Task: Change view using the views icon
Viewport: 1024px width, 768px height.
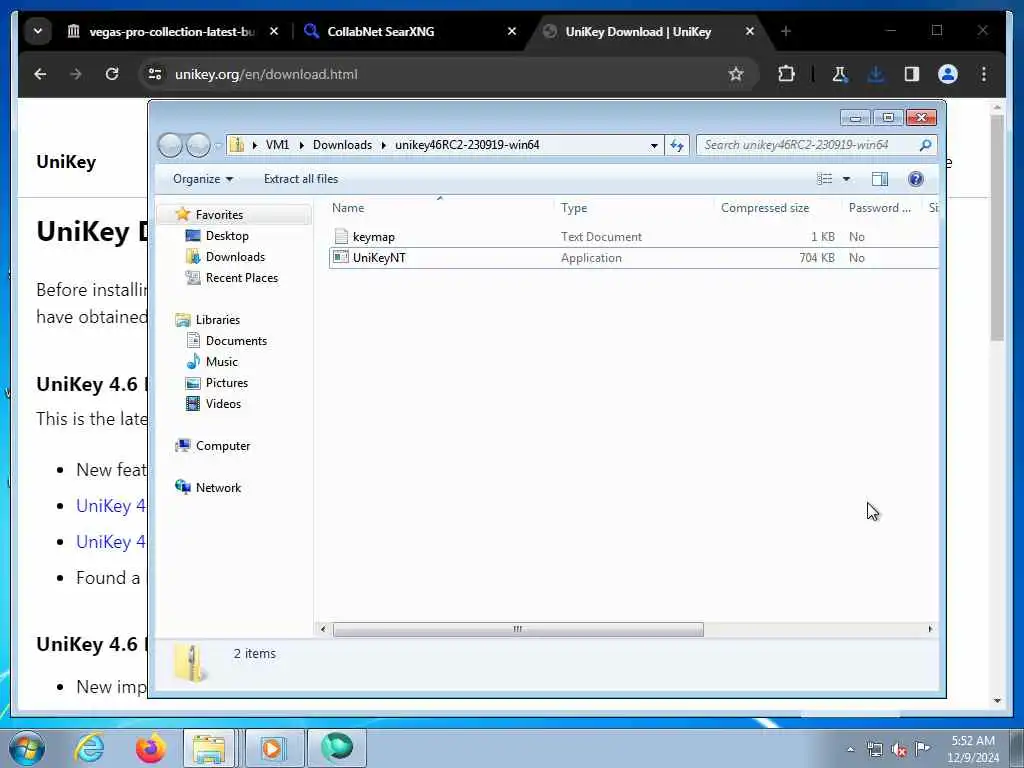Action: pos(825,179)
